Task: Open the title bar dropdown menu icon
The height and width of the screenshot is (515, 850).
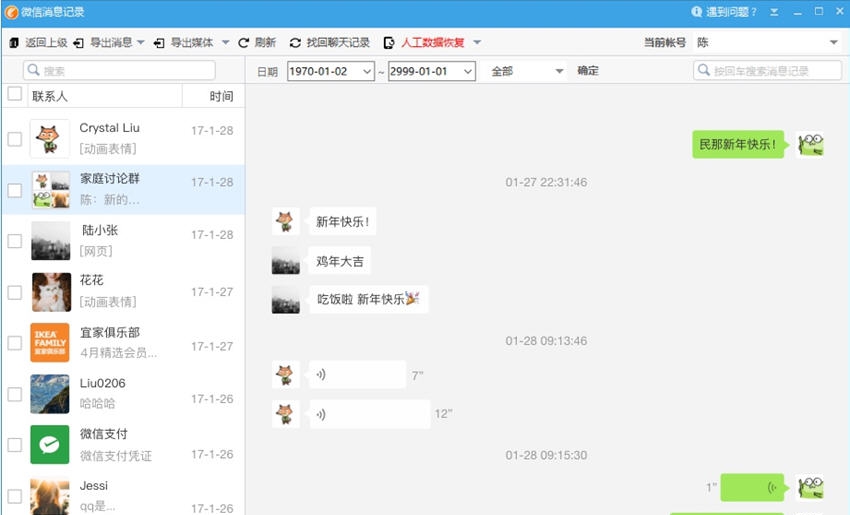Action: coord(774,12)
